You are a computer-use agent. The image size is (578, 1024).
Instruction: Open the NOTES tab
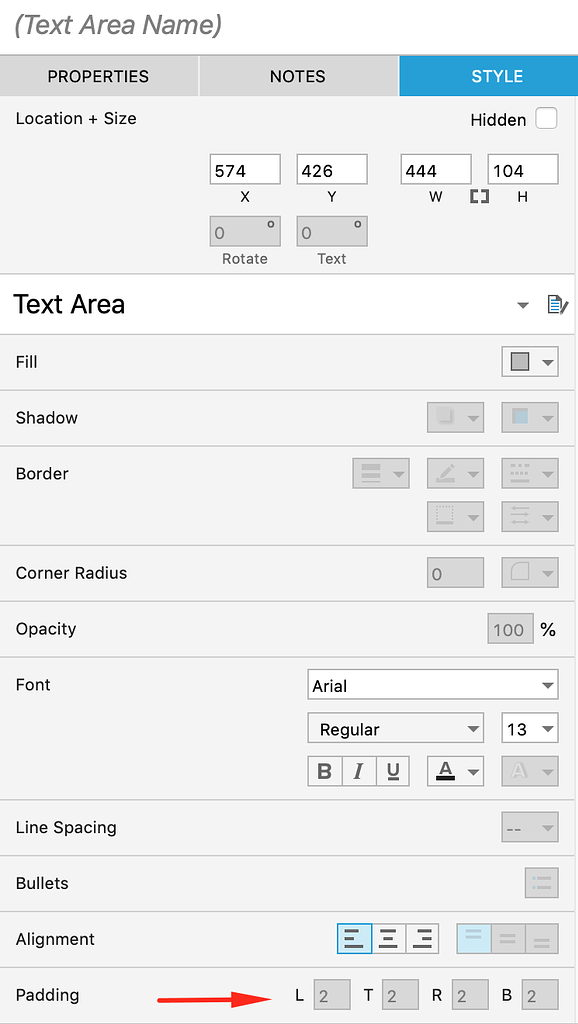[298, 76]
